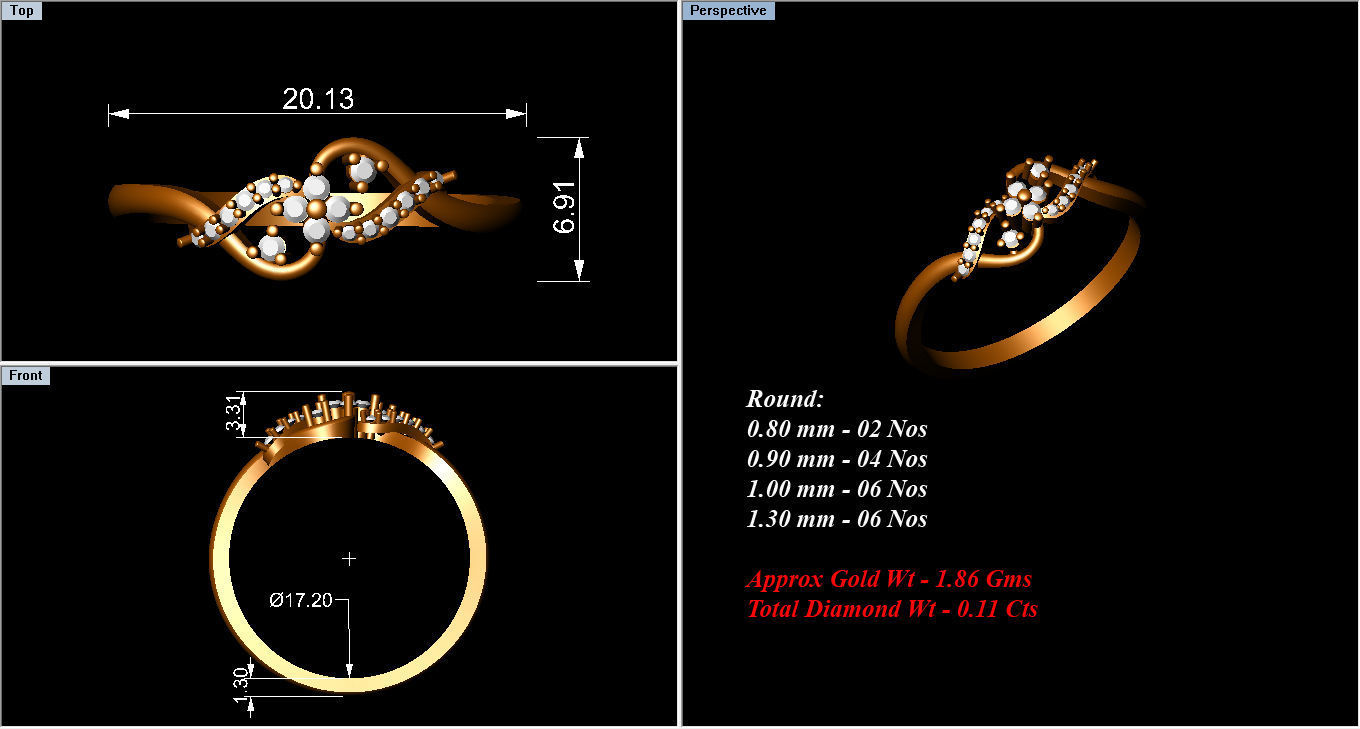Screen dimensions: 1360x729
Task: Select the Perspective viewport label
Action: pos(728,11)
